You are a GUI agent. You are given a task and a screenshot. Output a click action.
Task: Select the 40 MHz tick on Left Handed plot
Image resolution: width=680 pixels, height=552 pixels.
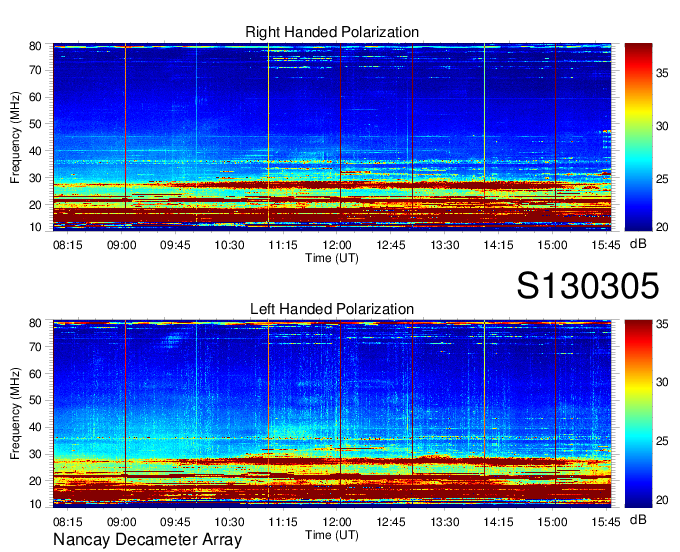tap(35, 427)
